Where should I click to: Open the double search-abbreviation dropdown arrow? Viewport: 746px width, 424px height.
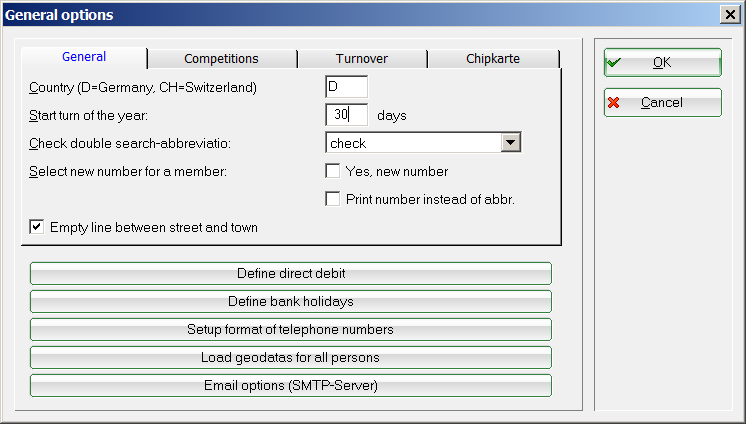(511, 143)
